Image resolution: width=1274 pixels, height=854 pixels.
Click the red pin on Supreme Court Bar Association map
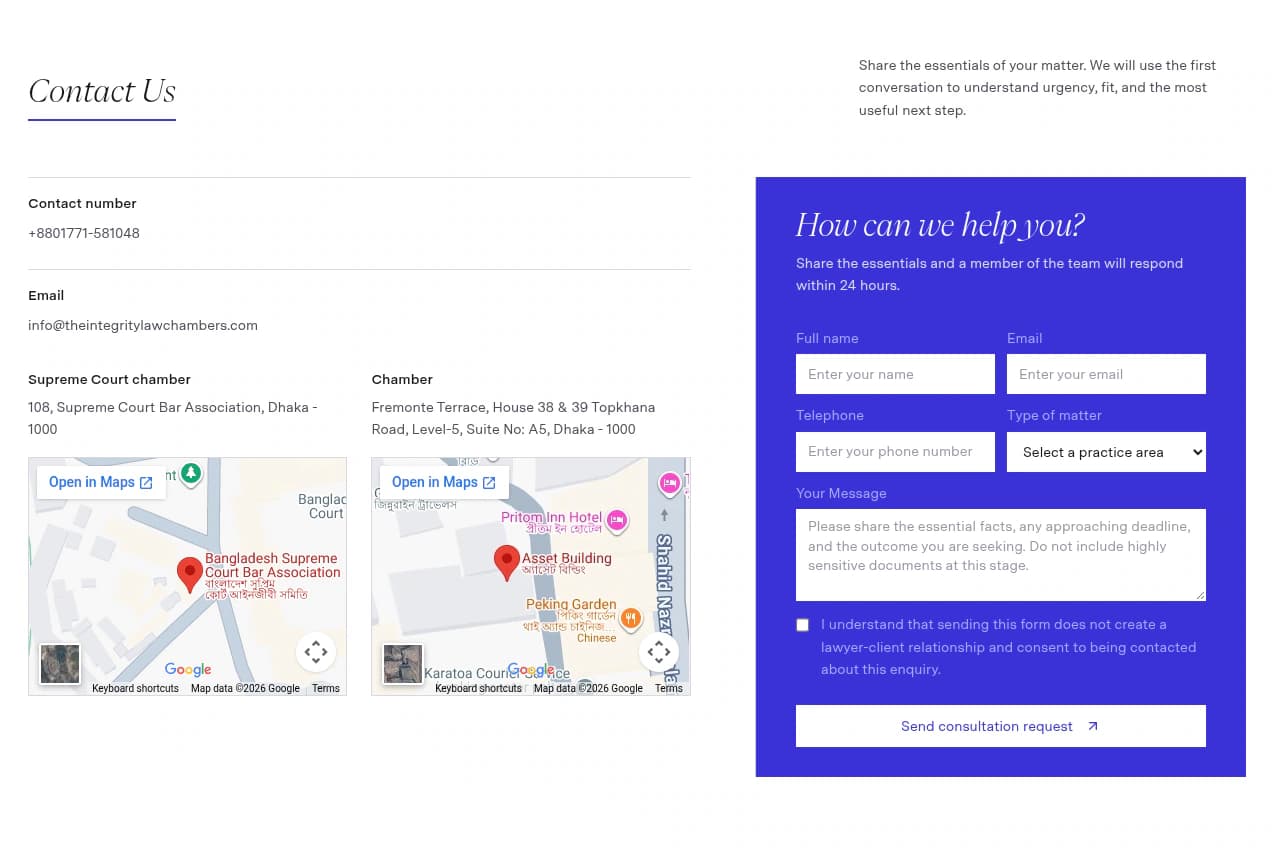[189, 574]
